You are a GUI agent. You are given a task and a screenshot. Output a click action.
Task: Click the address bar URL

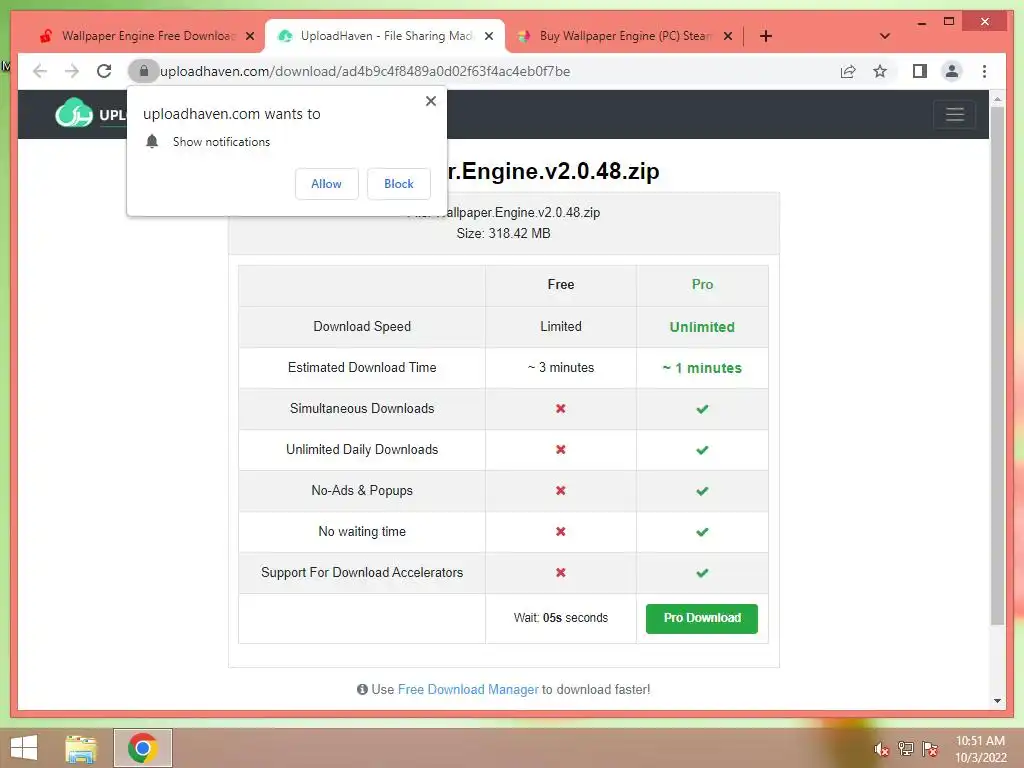point(365,71)
